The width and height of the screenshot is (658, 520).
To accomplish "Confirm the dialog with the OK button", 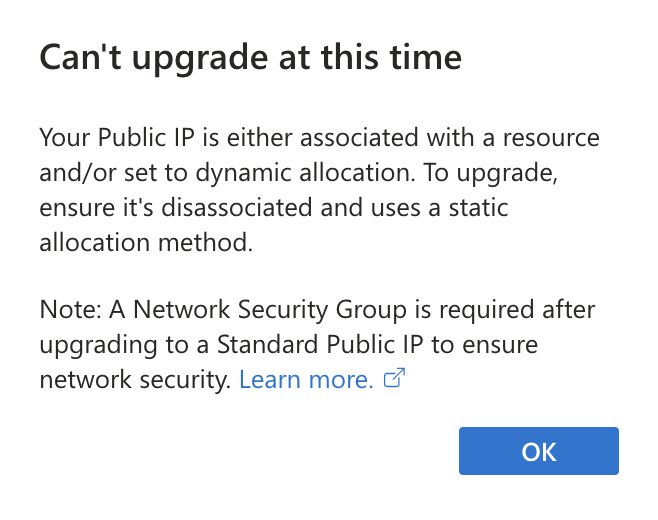I will point(538,451).
